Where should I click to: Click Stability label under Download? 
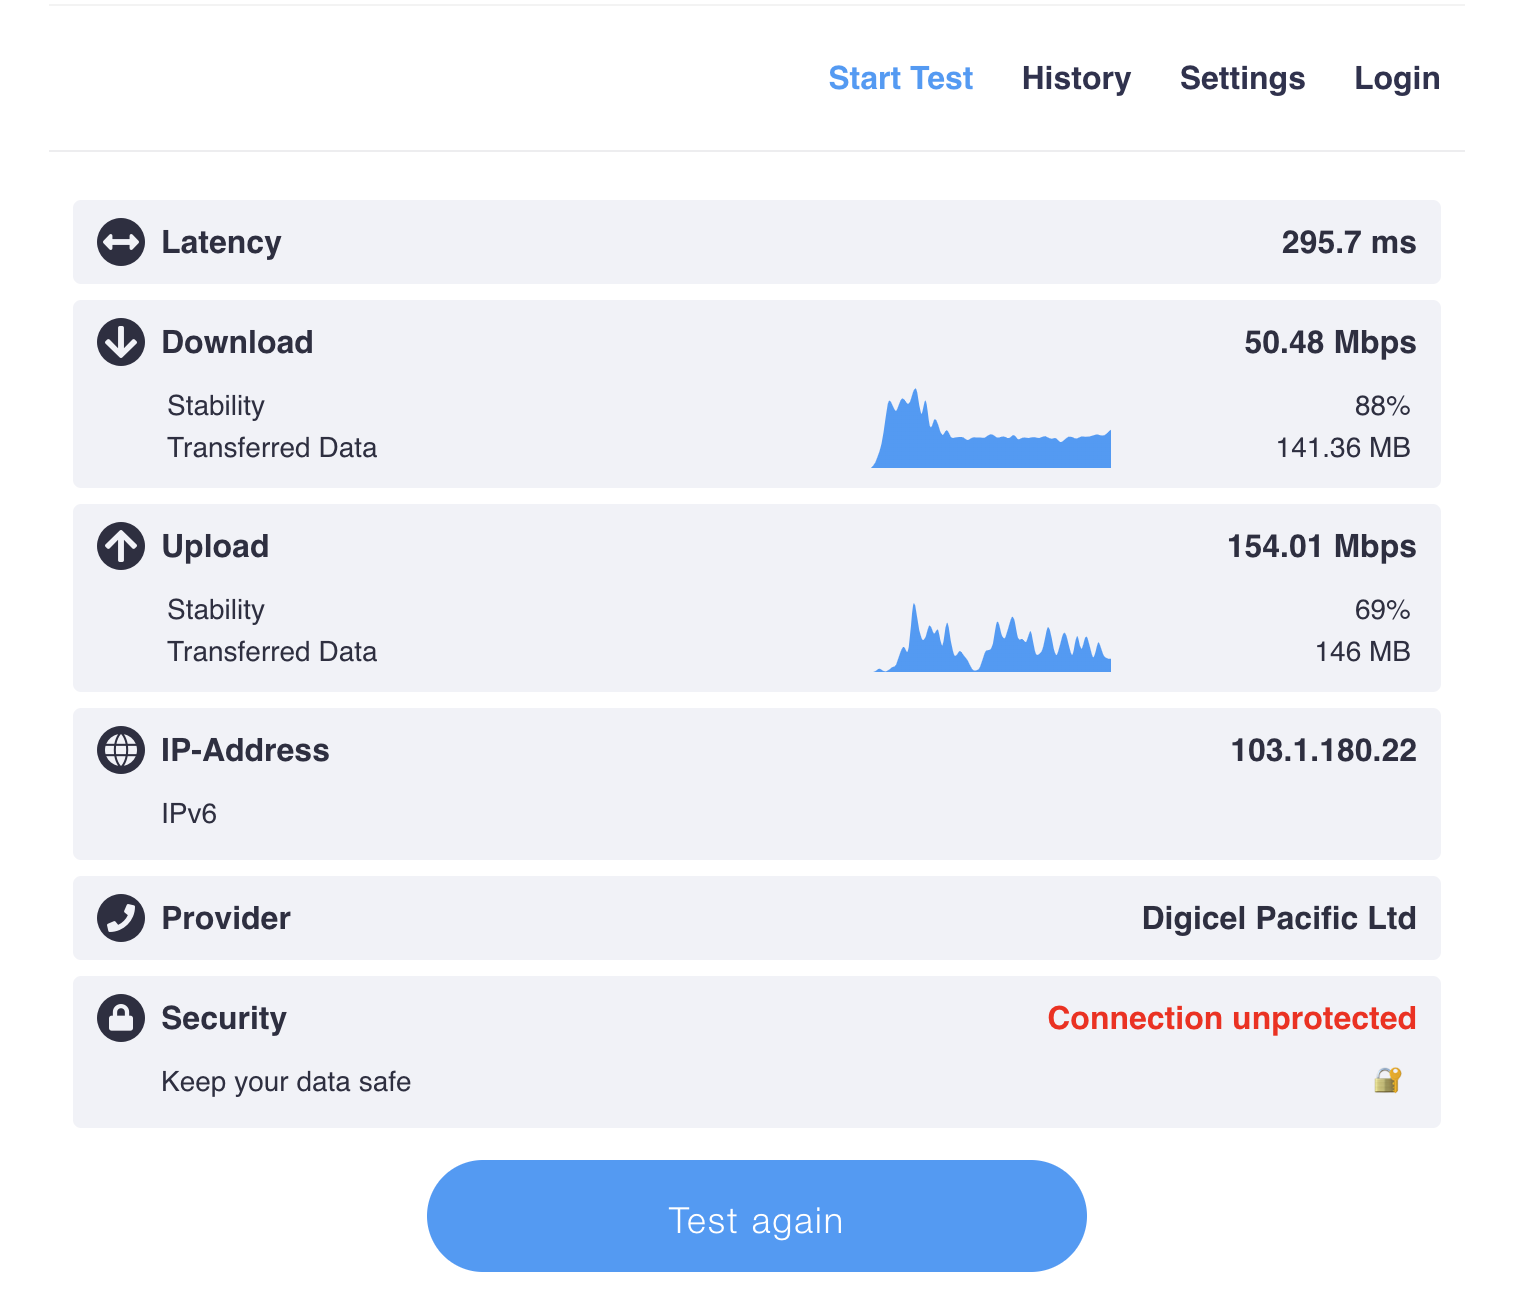click(x=216, y=406)
